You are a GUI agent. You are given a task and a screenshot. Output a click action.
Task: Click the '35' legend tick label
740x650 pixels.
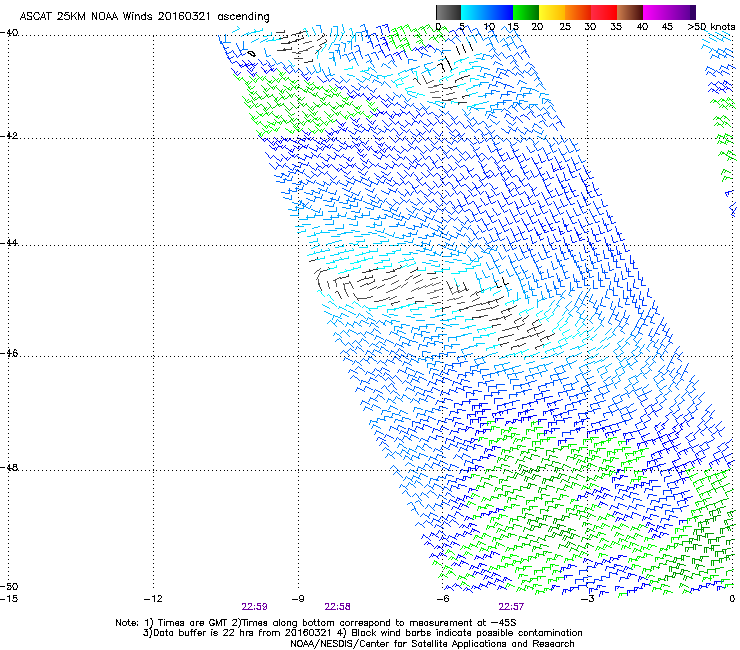coord(616,27)
